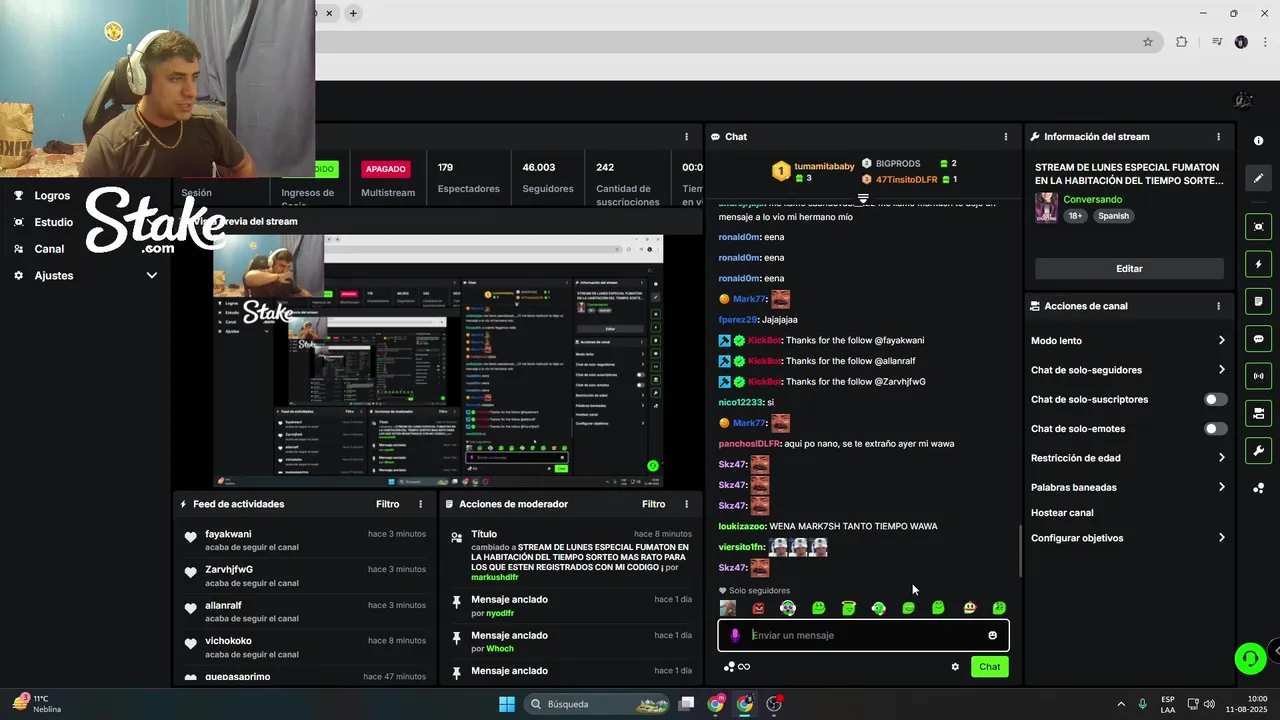
Task: Click the document note sidebar icon
Action: click(x=1258, y=301)
